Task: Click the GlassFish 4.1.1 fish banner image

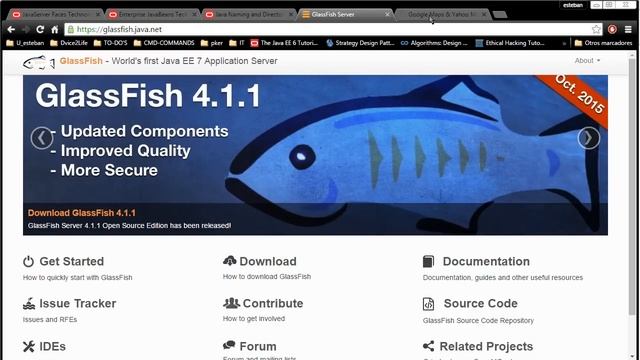Action: point(315,155)
